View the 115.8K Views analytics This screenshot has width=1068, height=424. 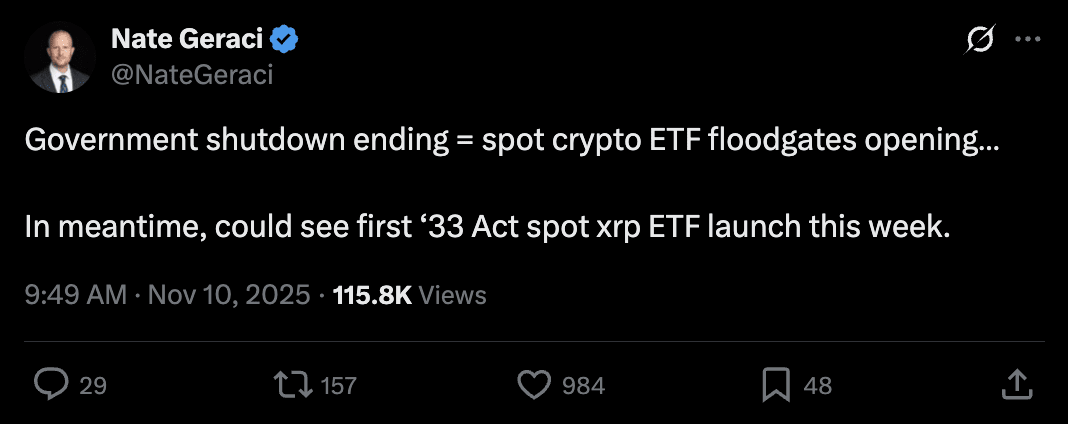(409, 295)
